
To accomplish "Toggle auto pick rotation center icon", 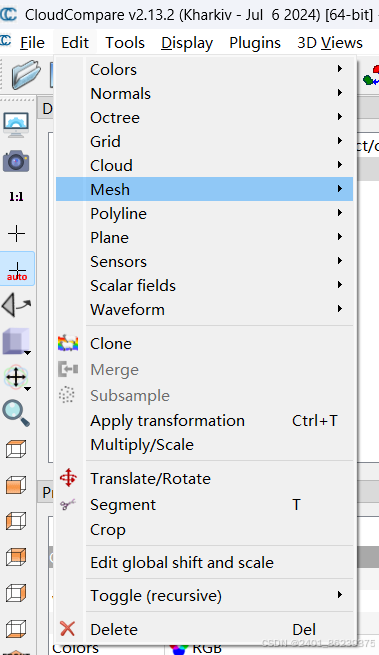I will point(17,269).
